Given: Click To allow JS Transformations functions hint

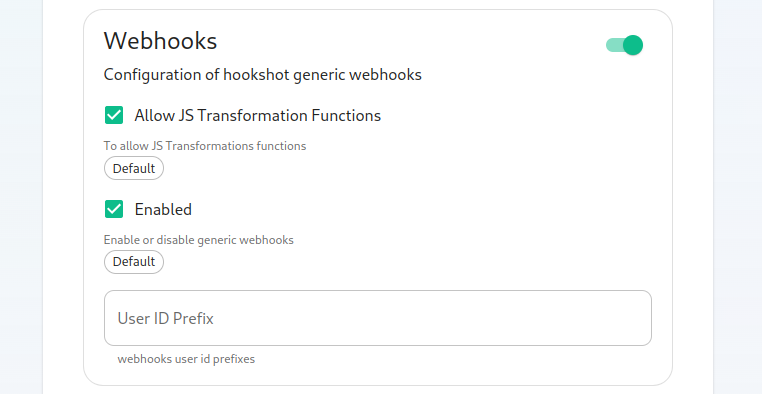Looking at the screenshot, I should point(205,146).
